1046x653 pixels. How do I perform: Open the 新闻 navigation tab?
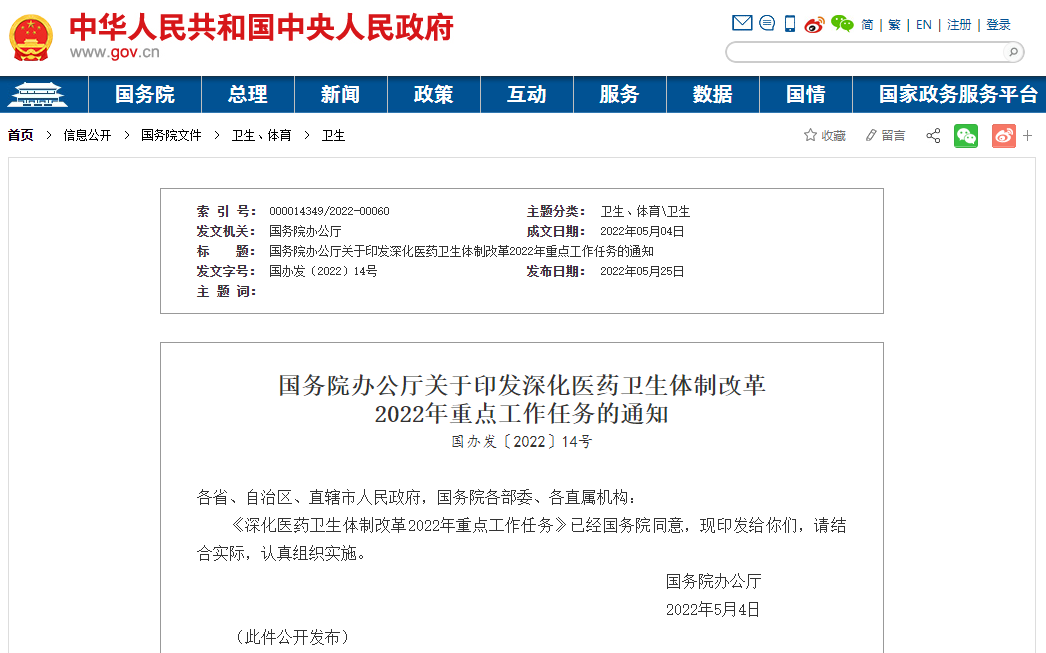coord(340,94)
